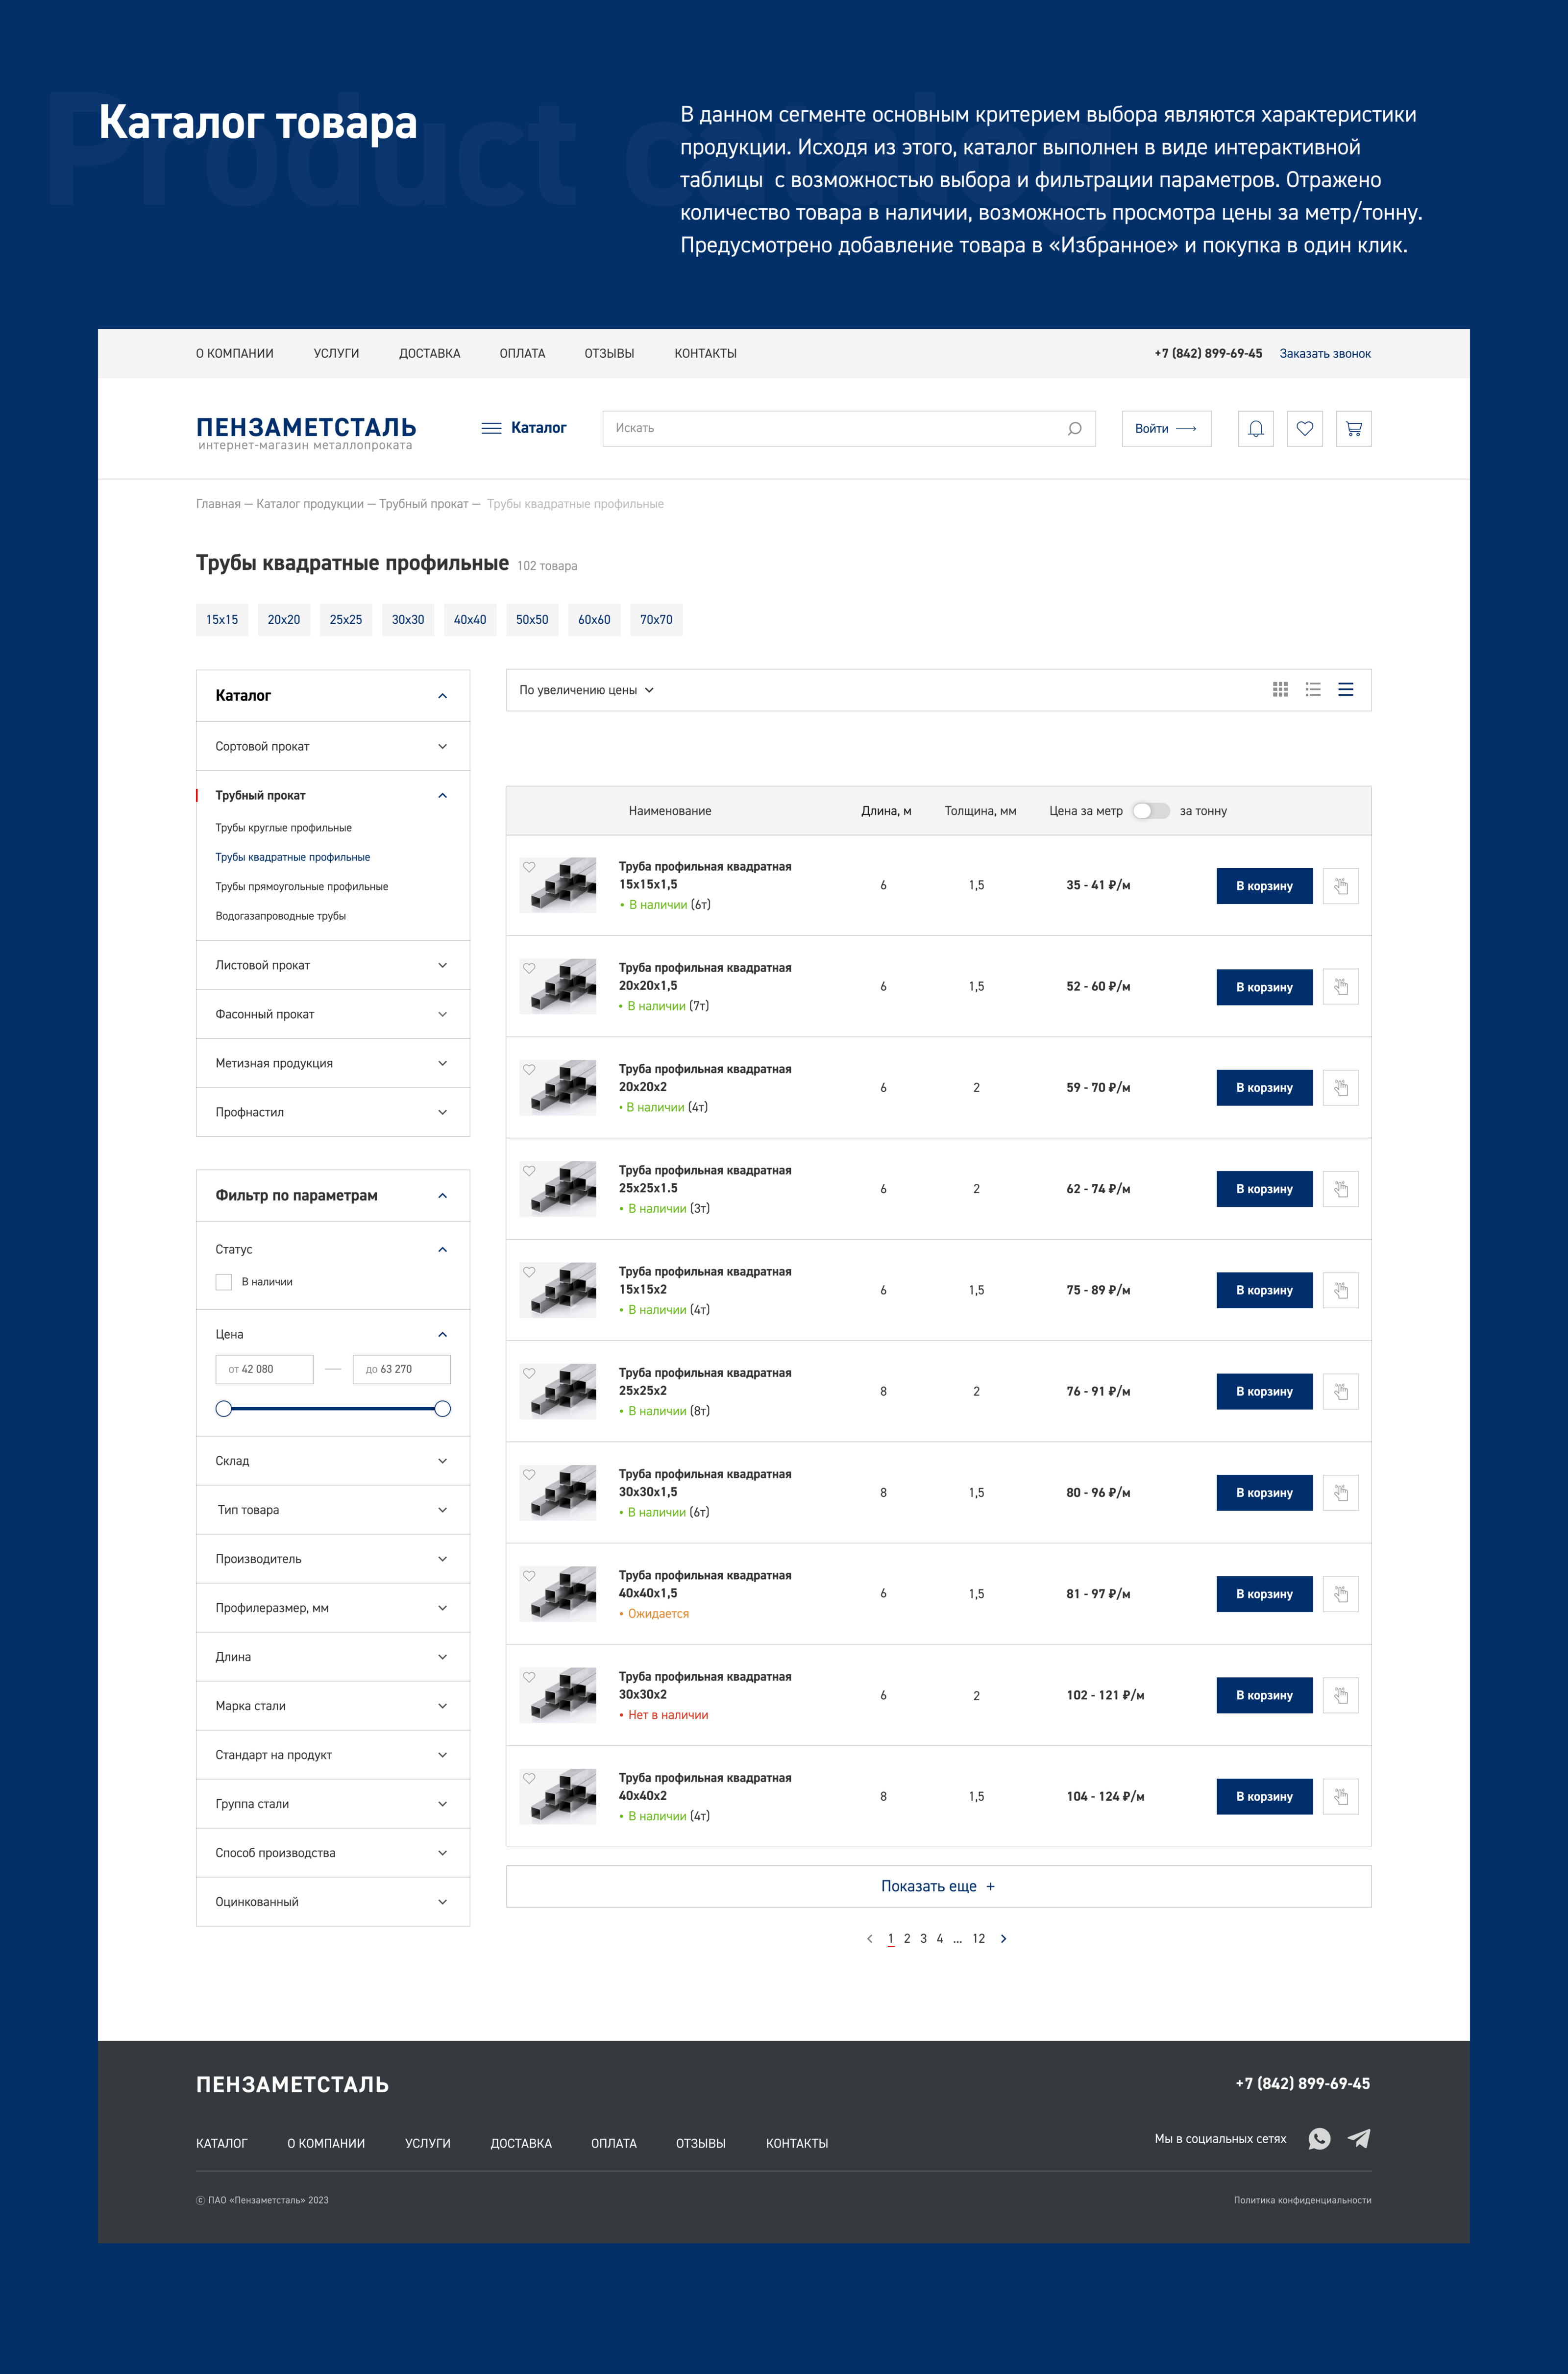This screenshot has height=2374, width=1568.
Task: Click the right handle of price slider
Action: [x=442, y=1409]
